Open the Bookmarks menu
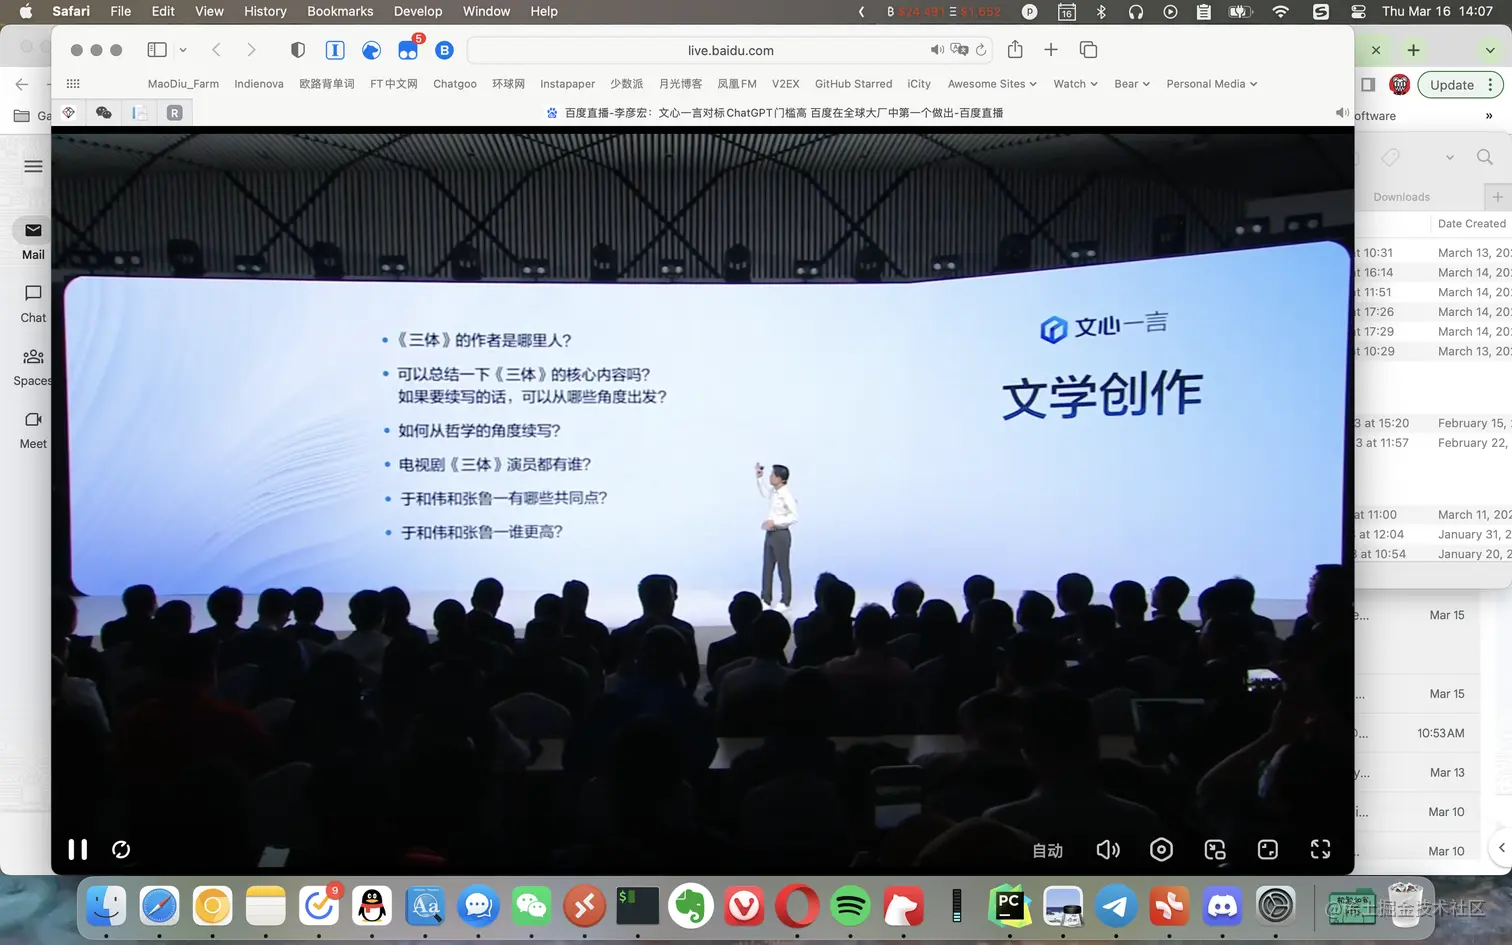This screenshot has height=945, width=1512. 340,11
